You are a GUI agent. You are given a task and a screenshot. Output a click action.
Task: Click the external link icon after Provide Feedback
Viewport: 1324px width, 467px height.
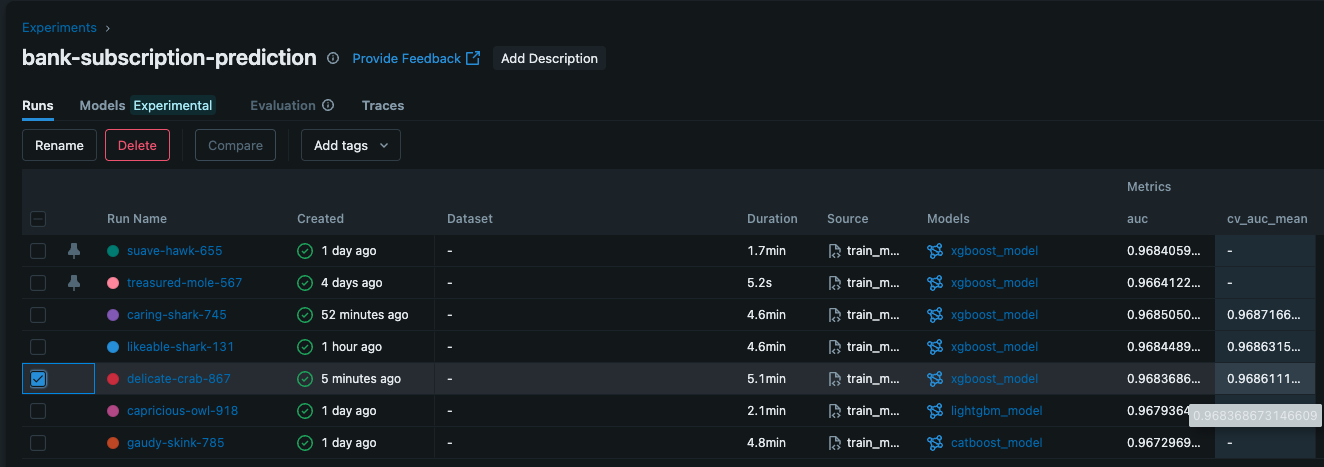(x=473, y=58)
